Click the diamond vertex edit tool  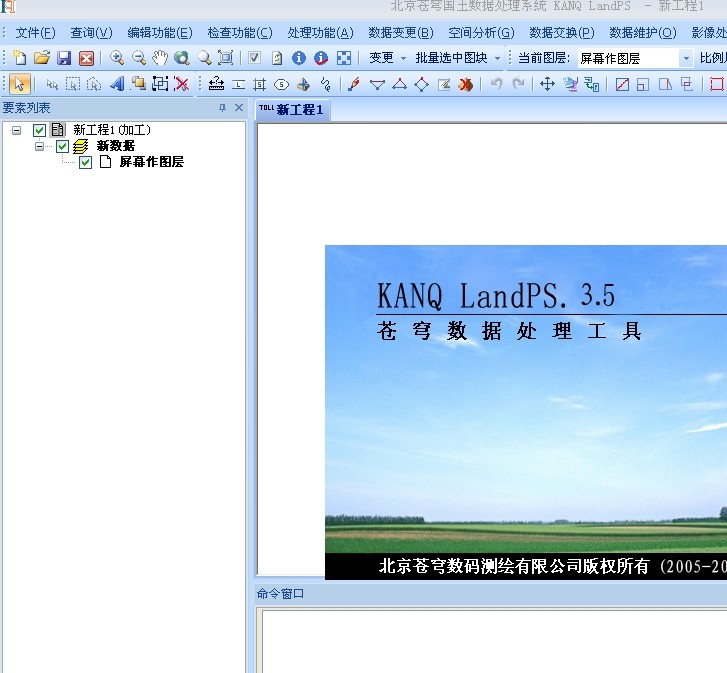click(421, 84)
